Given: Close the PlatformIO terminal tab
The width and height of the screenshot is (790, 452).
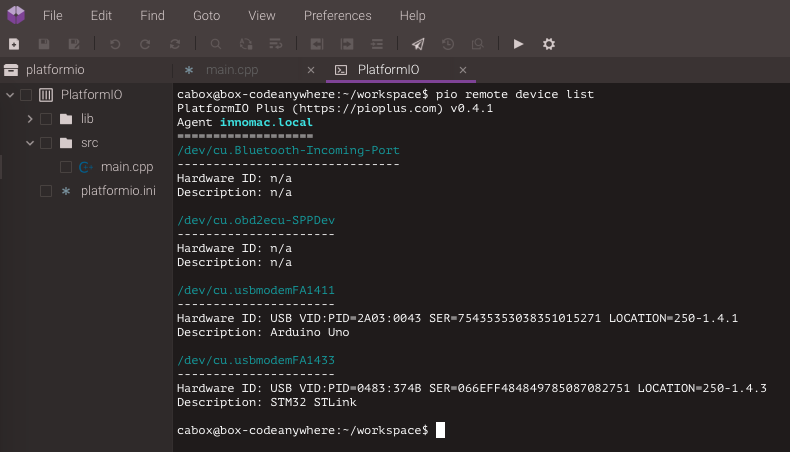Looking at the screenshot, I should (463, 70).
